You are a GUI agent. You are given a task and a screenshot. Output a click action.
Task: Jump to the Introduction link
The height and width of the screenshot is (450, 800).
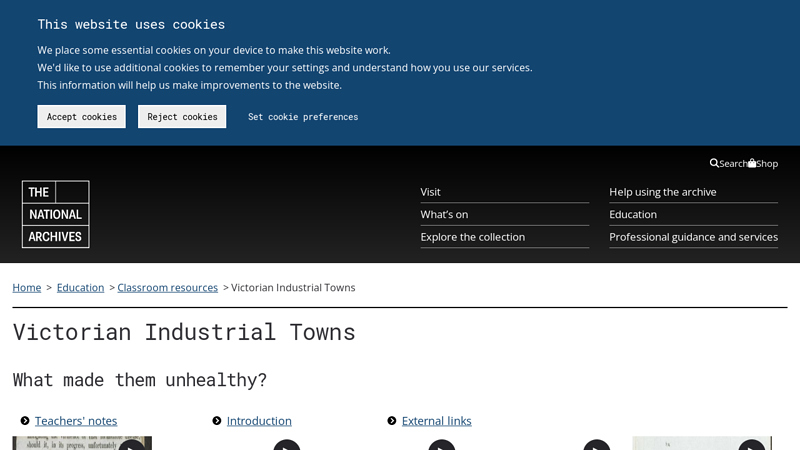(x=259, y=421)
